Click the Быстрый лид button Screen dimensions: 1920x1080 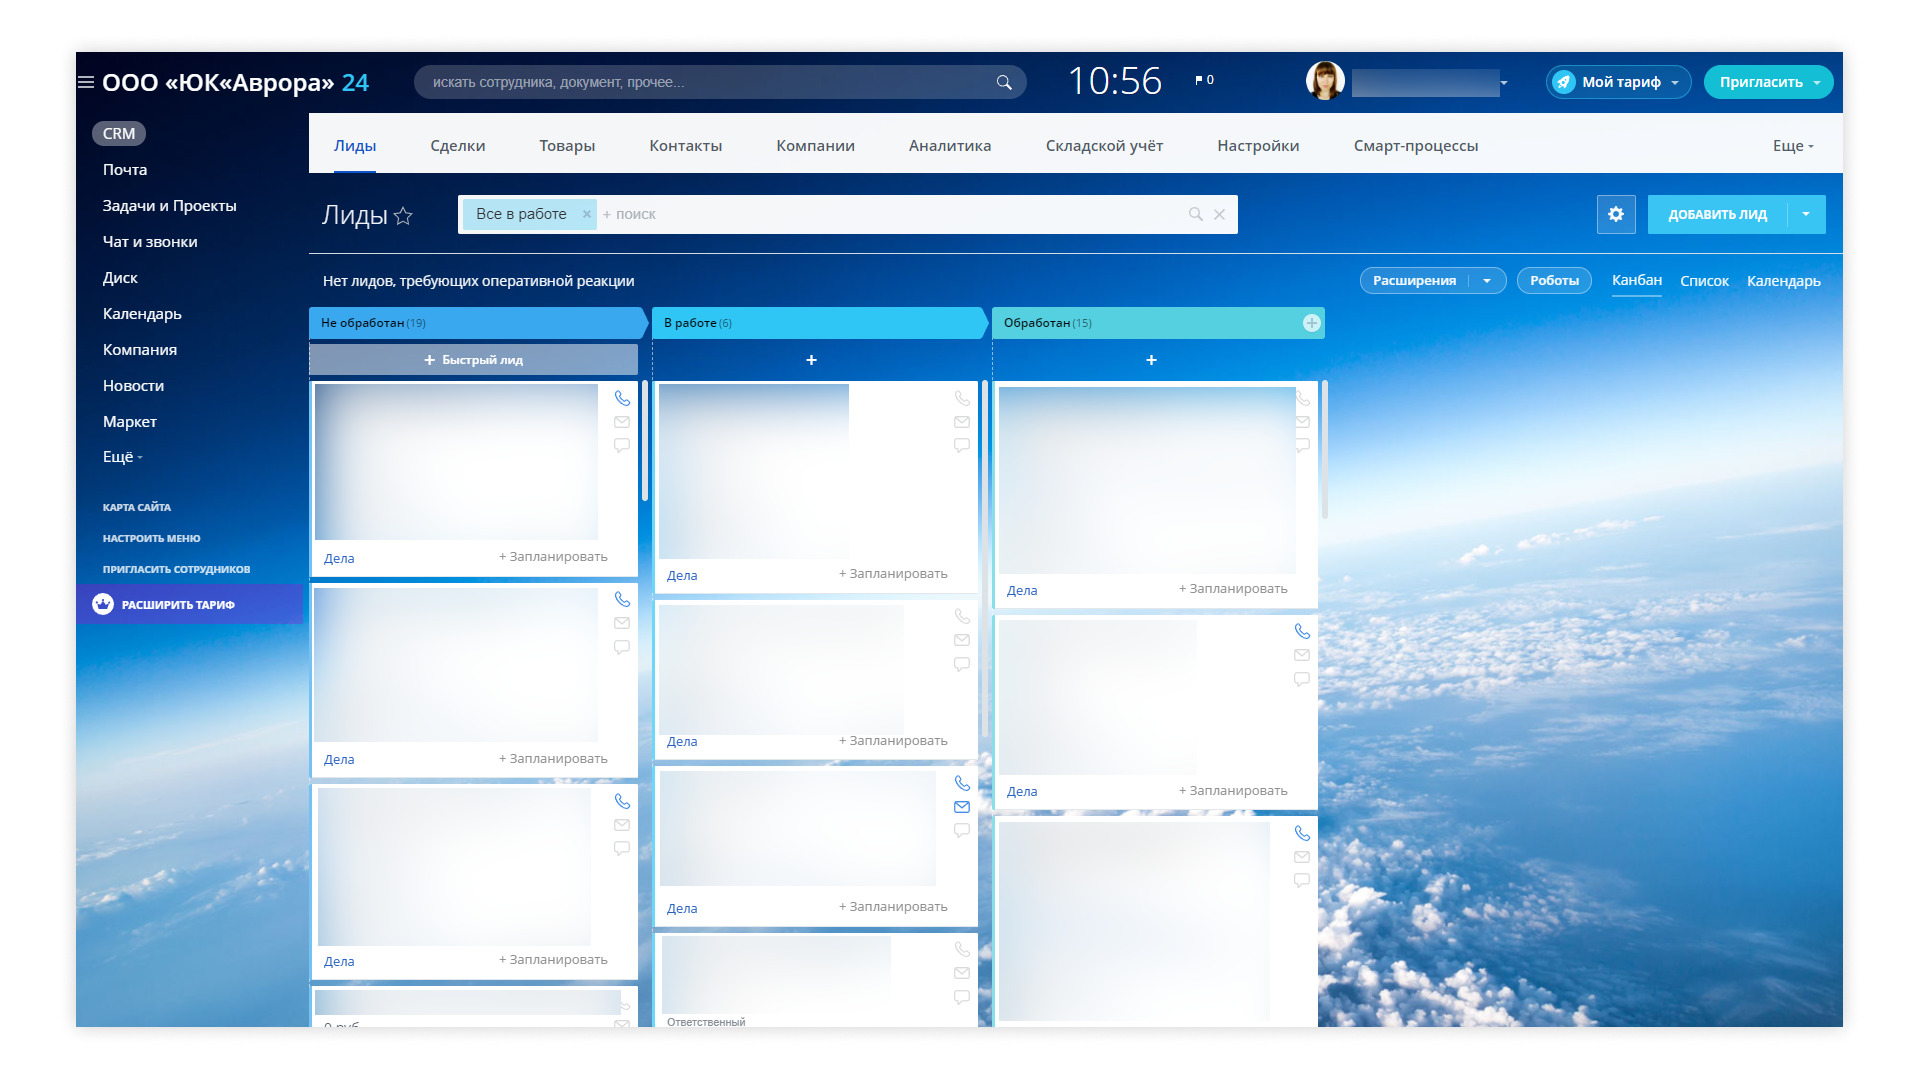(x=473, y=360)
